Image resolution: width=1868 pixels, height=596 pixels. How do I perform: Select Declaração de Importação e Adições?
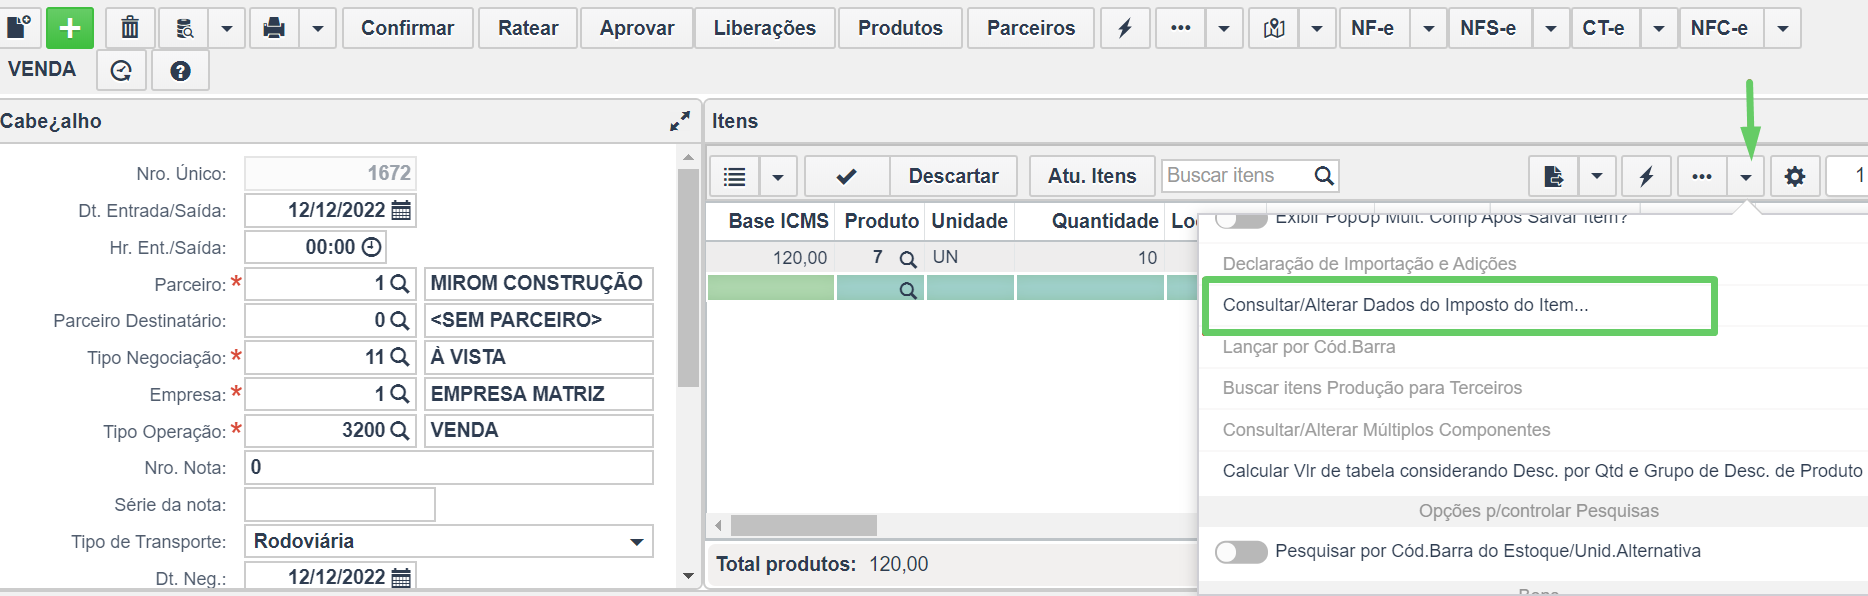click(1369, 264)
